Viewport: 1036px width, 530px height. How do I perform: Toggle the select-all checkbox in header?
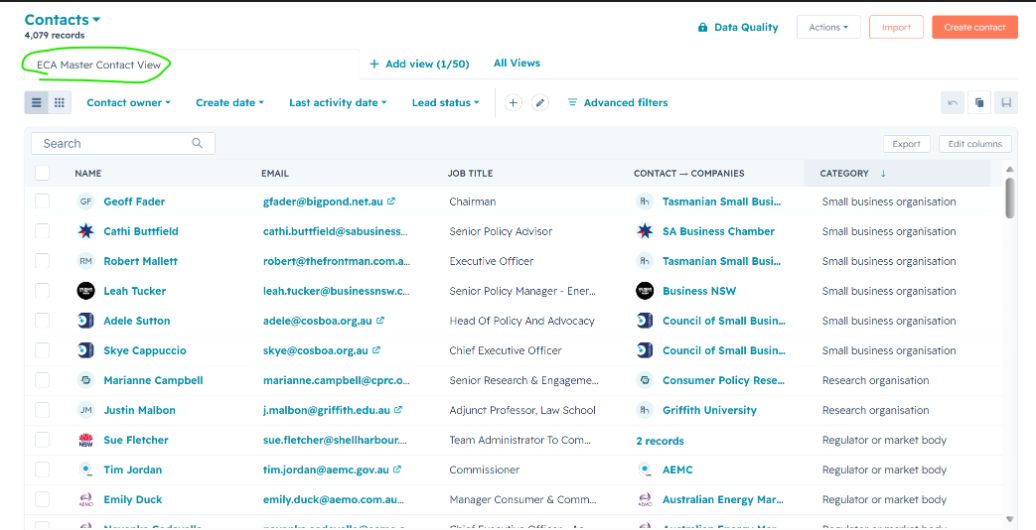tap(42, 173)
